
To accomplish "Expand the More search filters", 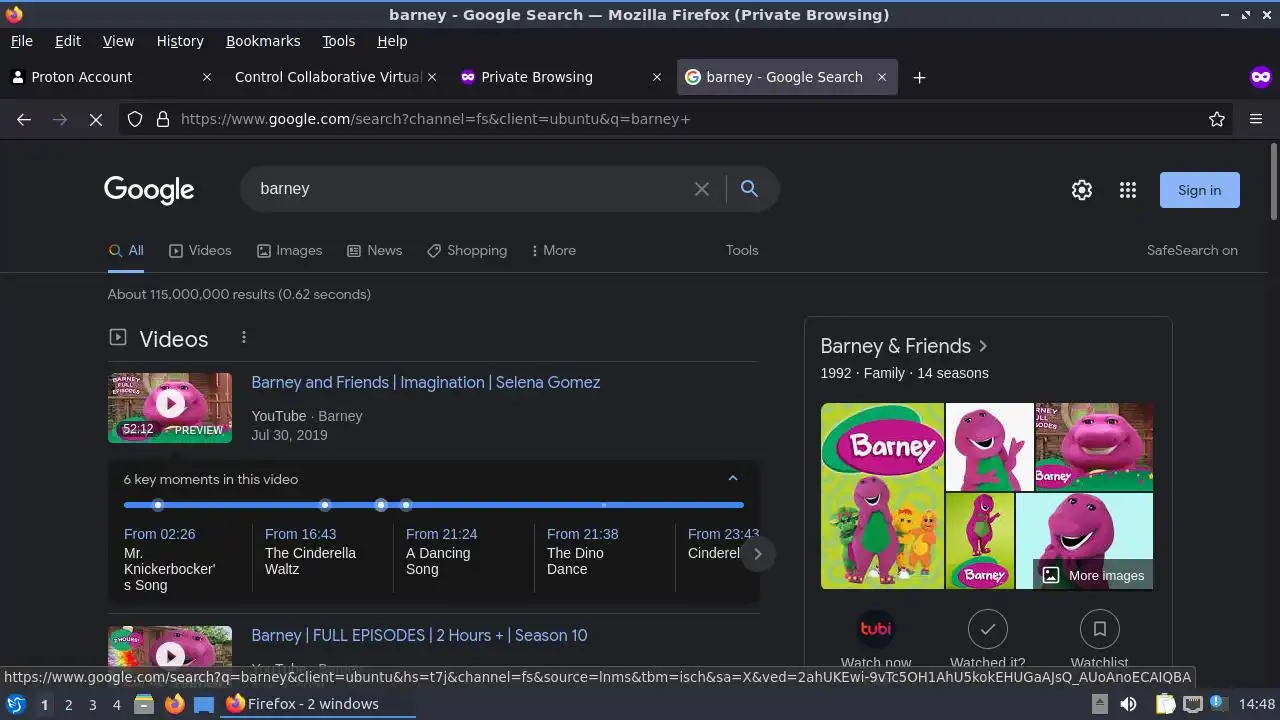I will [553, 250].
